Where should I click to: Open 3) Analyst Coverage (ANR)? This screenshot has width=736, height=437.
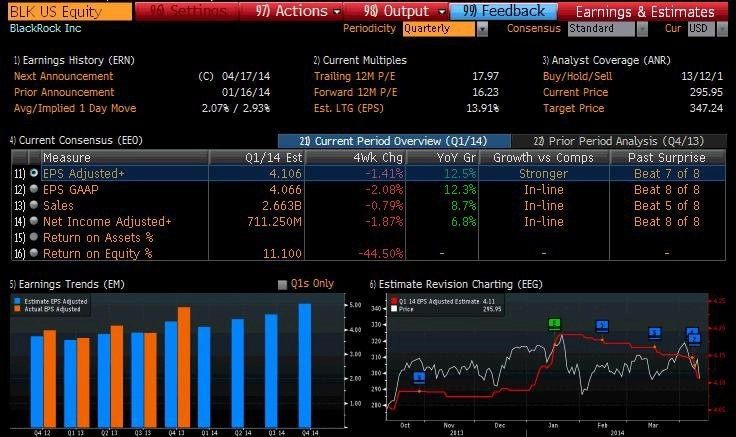coord(606,60)
